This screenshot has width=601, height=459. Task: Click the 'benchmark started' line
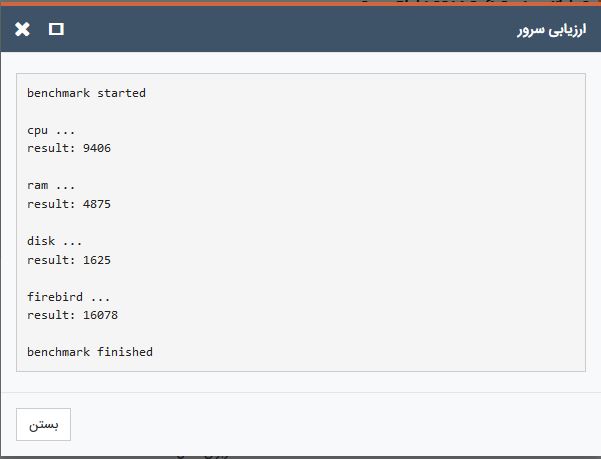coord(86,93)
